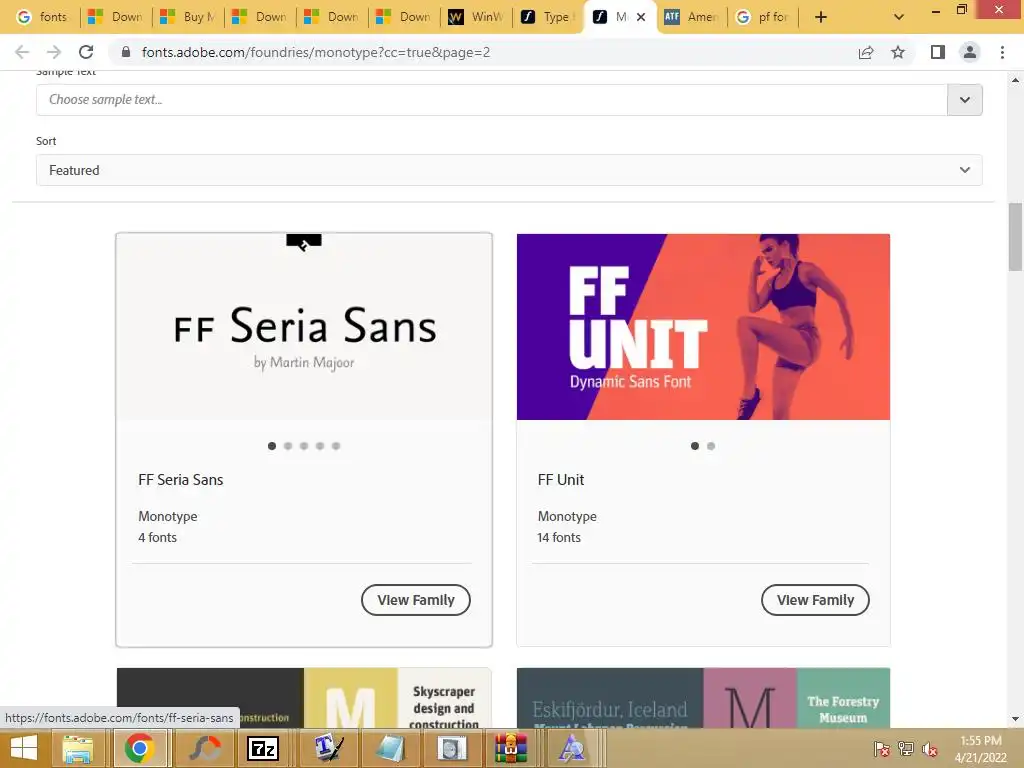The width and height of the screenshot is (1024, 768).
Task: View Family for FF Unit
Action: [815, 600]
